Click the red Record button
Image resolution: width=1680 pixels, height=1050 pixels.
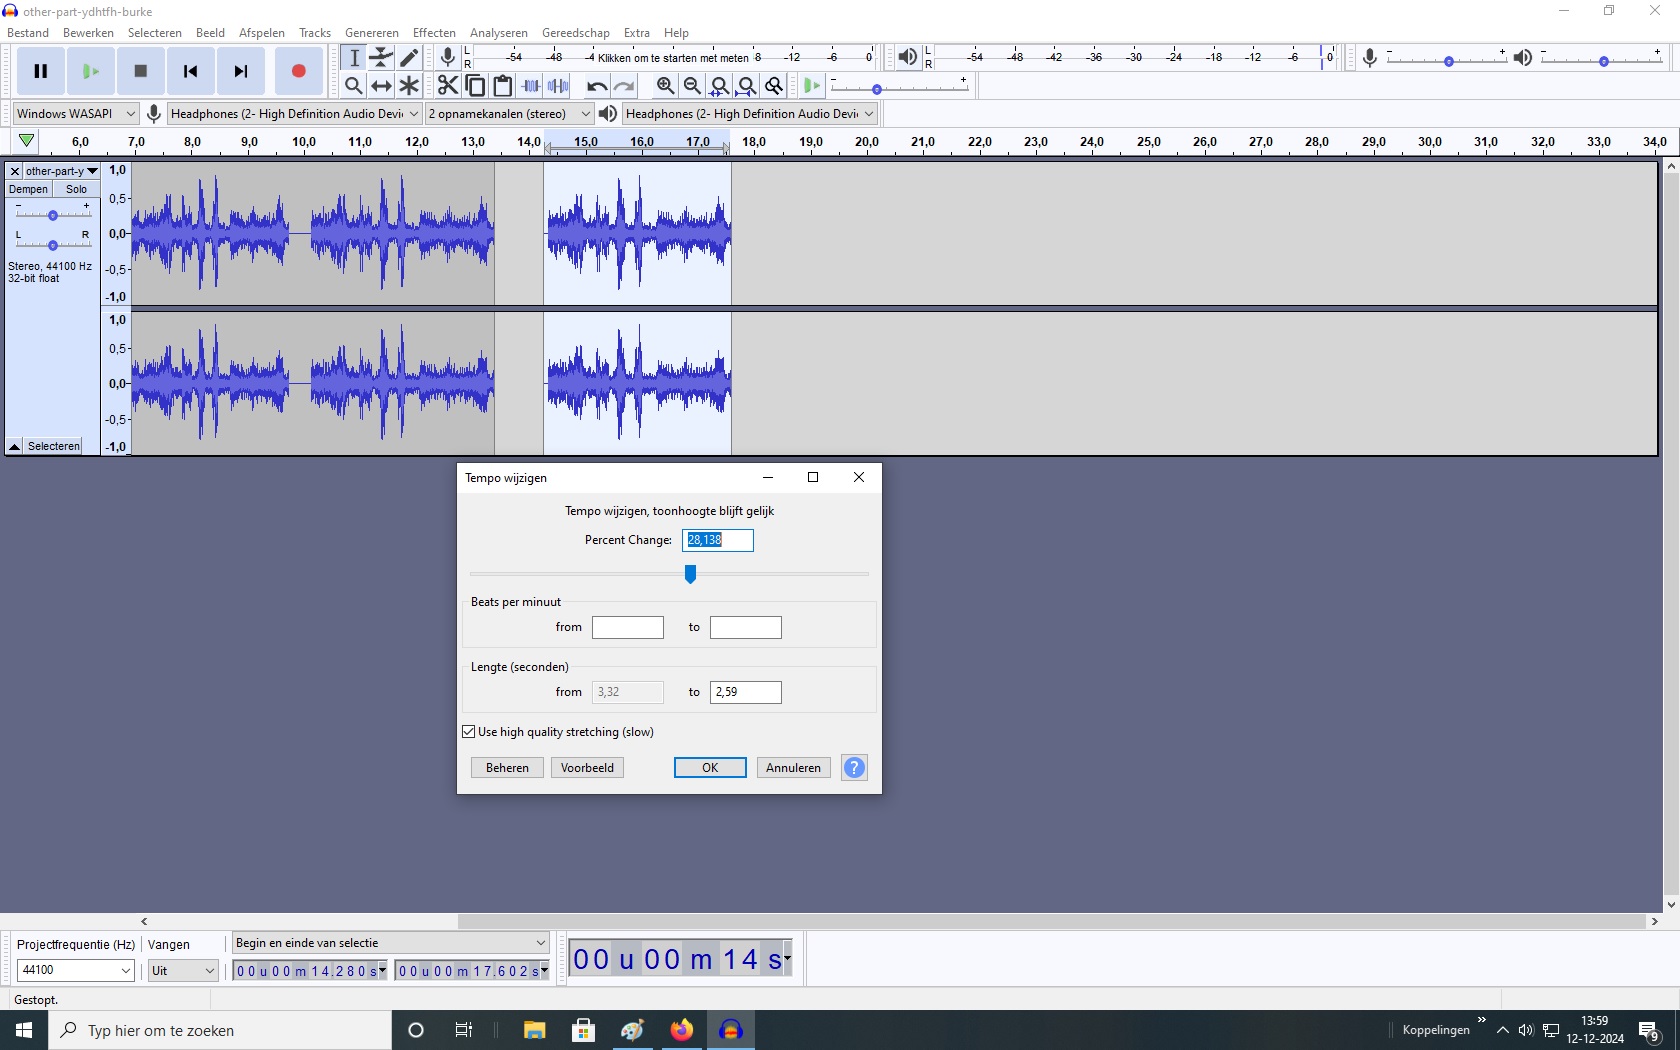(x=298, y=71)
